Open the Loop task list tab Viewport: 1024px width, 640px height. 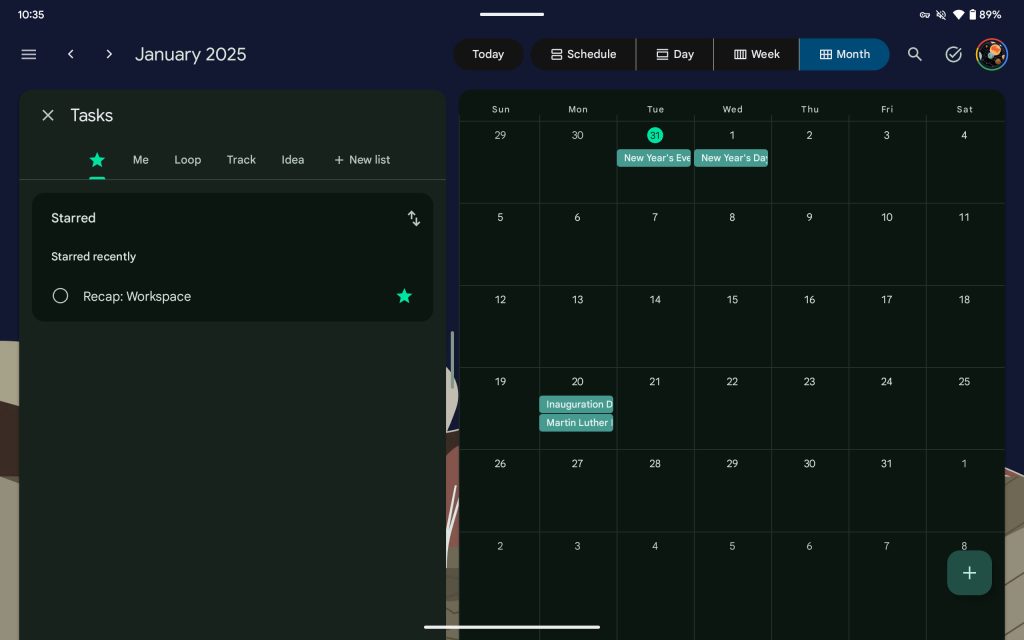coord(188,160)
